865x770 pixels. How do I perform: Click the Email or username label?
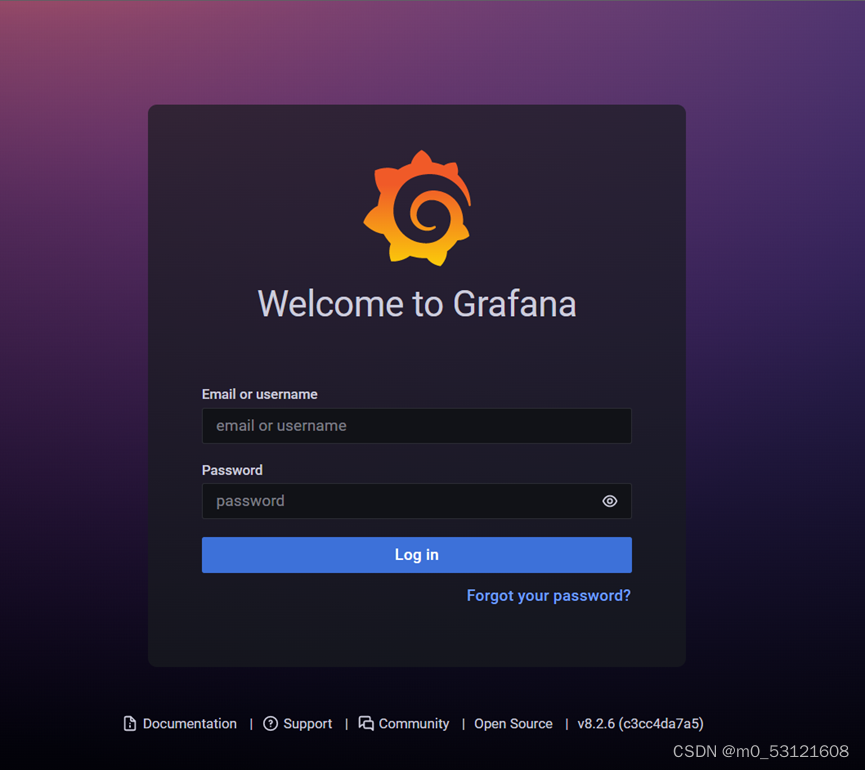(x=259, y=394)
